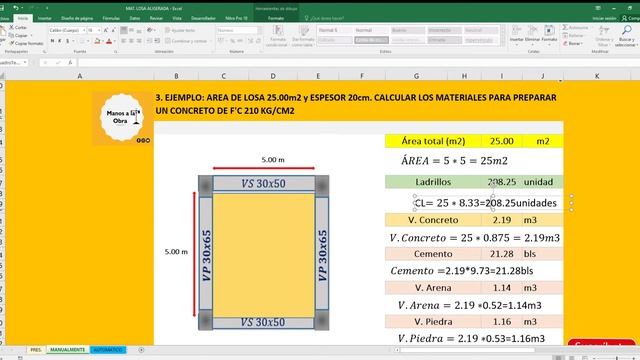Align text to the left
This screenshot has height=360, width=640.
(124, 41)
